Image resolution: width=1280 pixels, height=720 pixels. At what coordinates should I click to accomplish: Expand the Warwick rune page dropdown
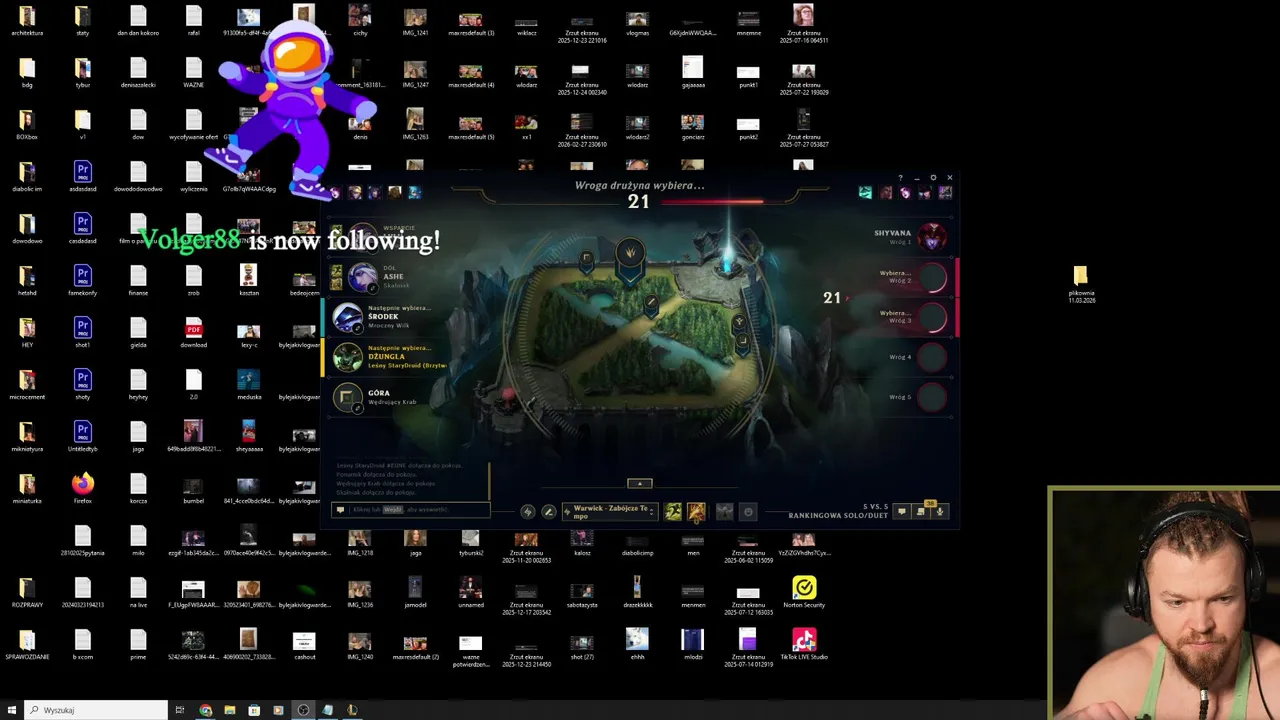pos(609,512)
